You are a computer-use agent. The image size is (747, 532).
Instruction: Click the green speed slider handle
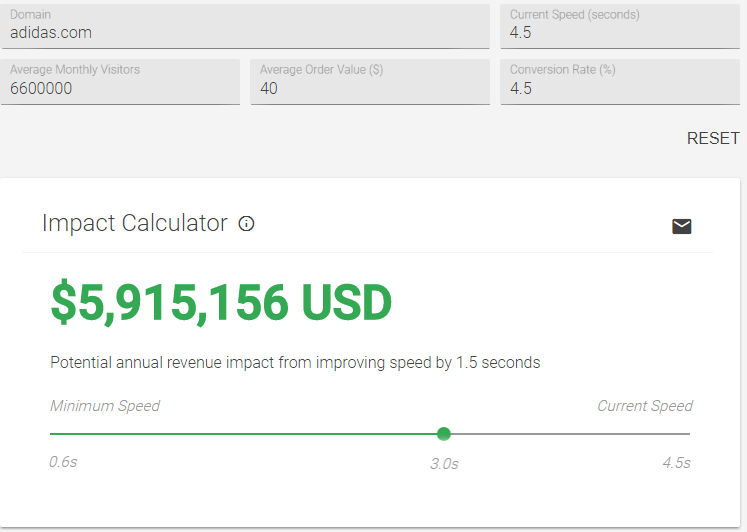[x=444, y=434]
